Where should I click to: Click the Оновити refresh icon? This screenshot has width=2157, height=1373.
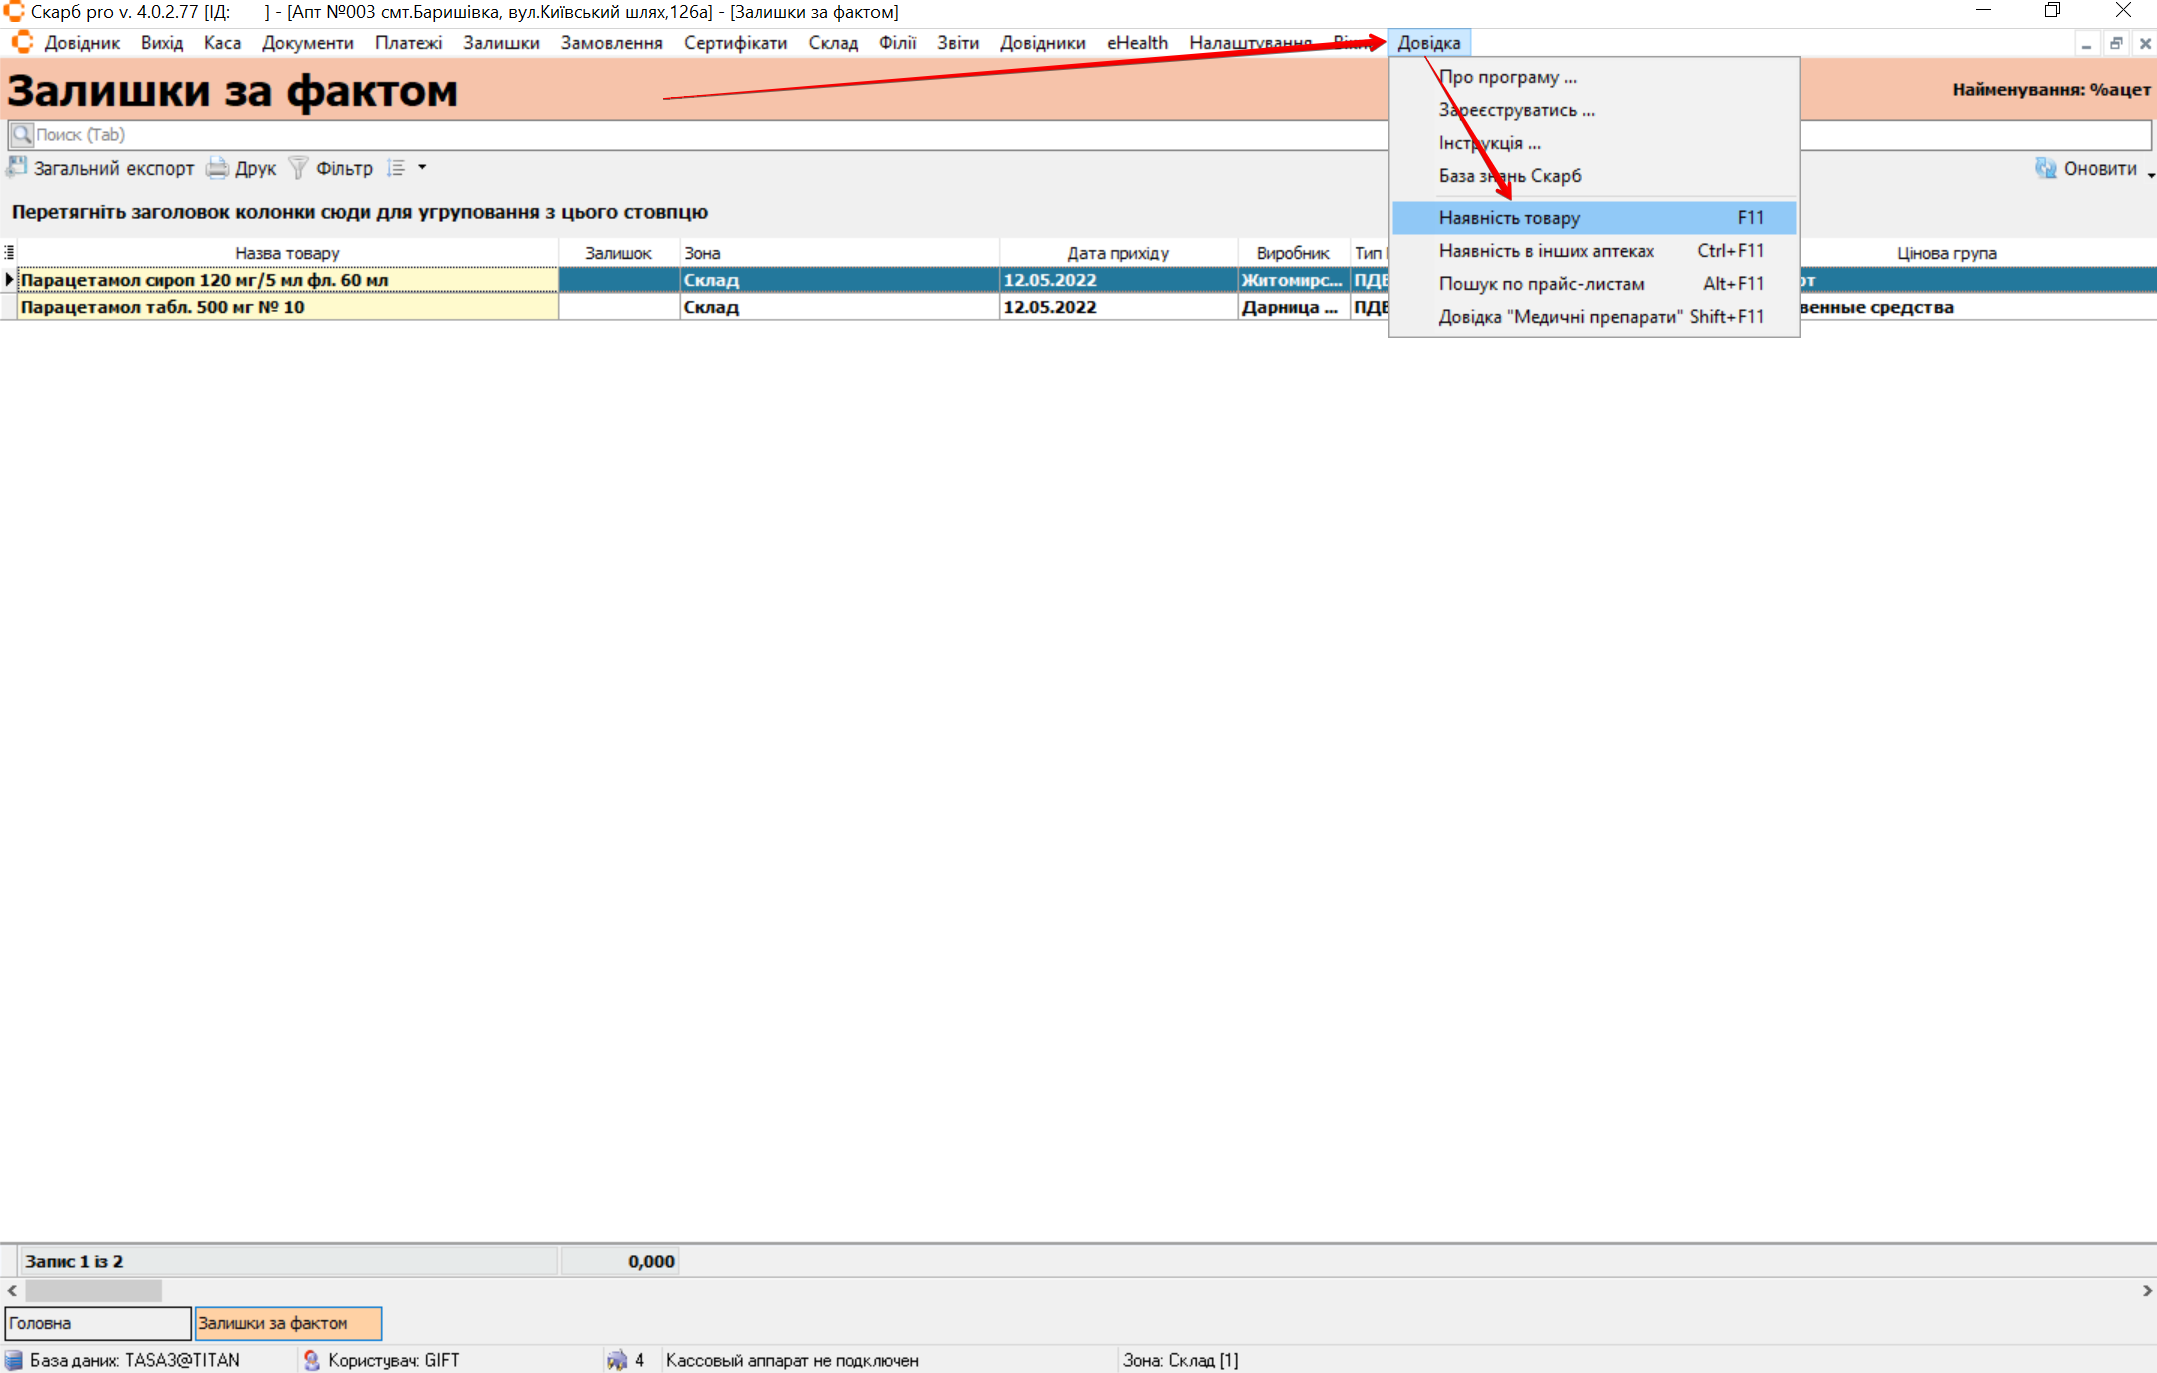tap(2045, 168)
